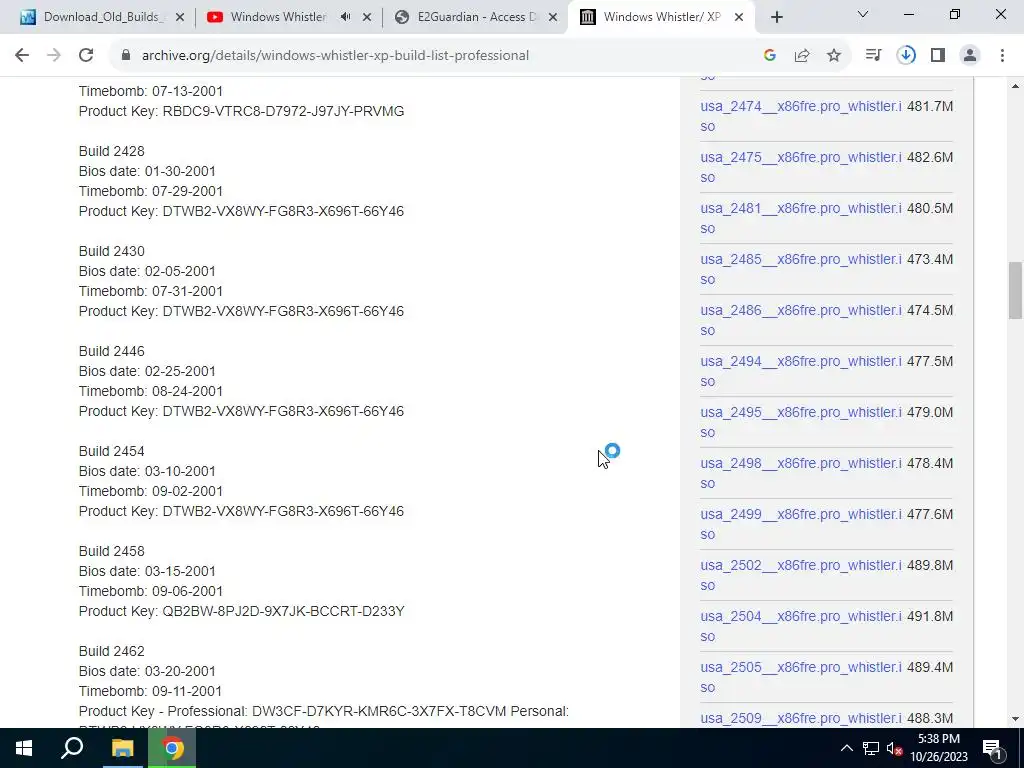Image resolution: width=1024 pixels, height=768 pixels.
Task: Click product key QB2BW-8PJ2D-9X7JK-BCCRT-D233Y
Action: point(283,611)
